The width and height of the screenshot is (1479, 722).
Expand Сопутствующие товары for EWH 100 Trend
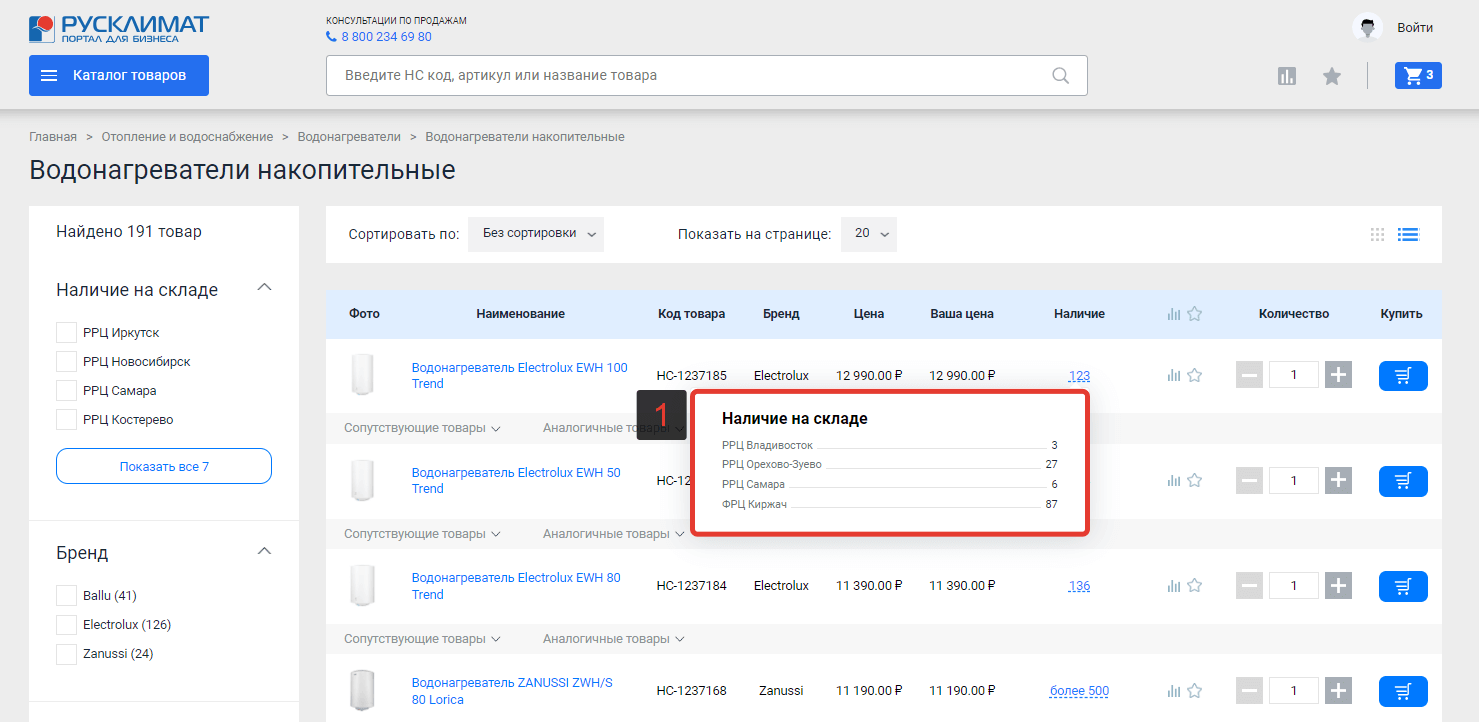422,428
